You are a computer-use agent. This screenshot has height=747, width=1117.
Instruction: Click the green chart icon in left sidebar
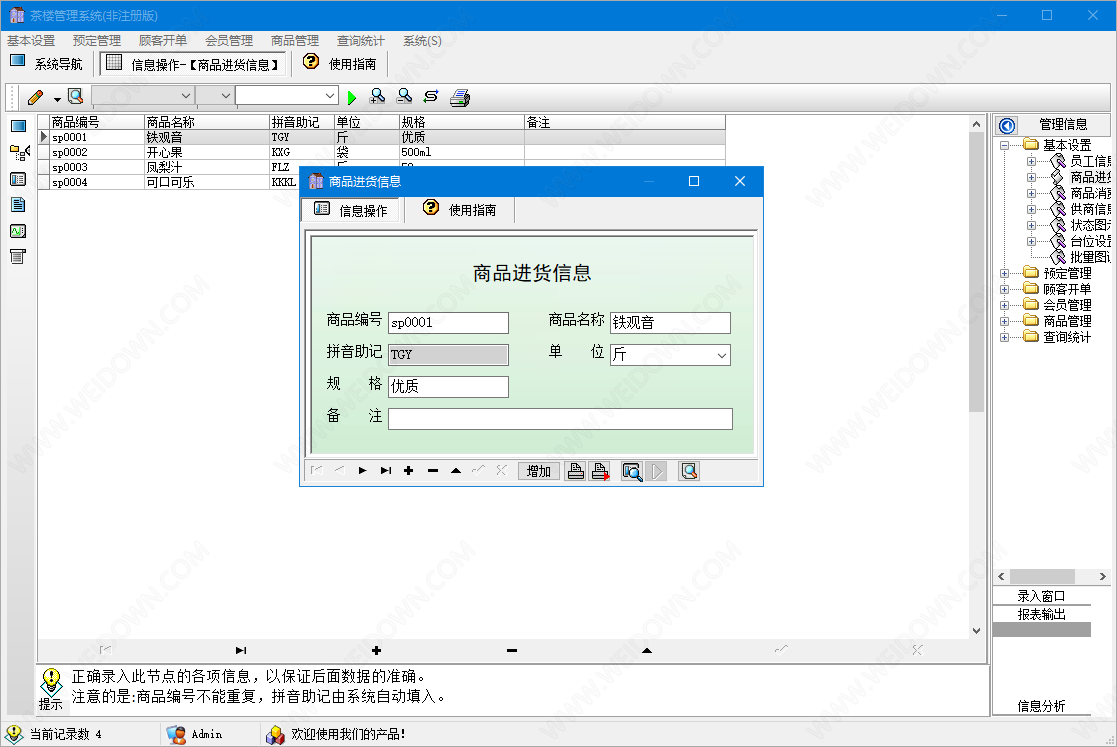[x=19, y=231]
